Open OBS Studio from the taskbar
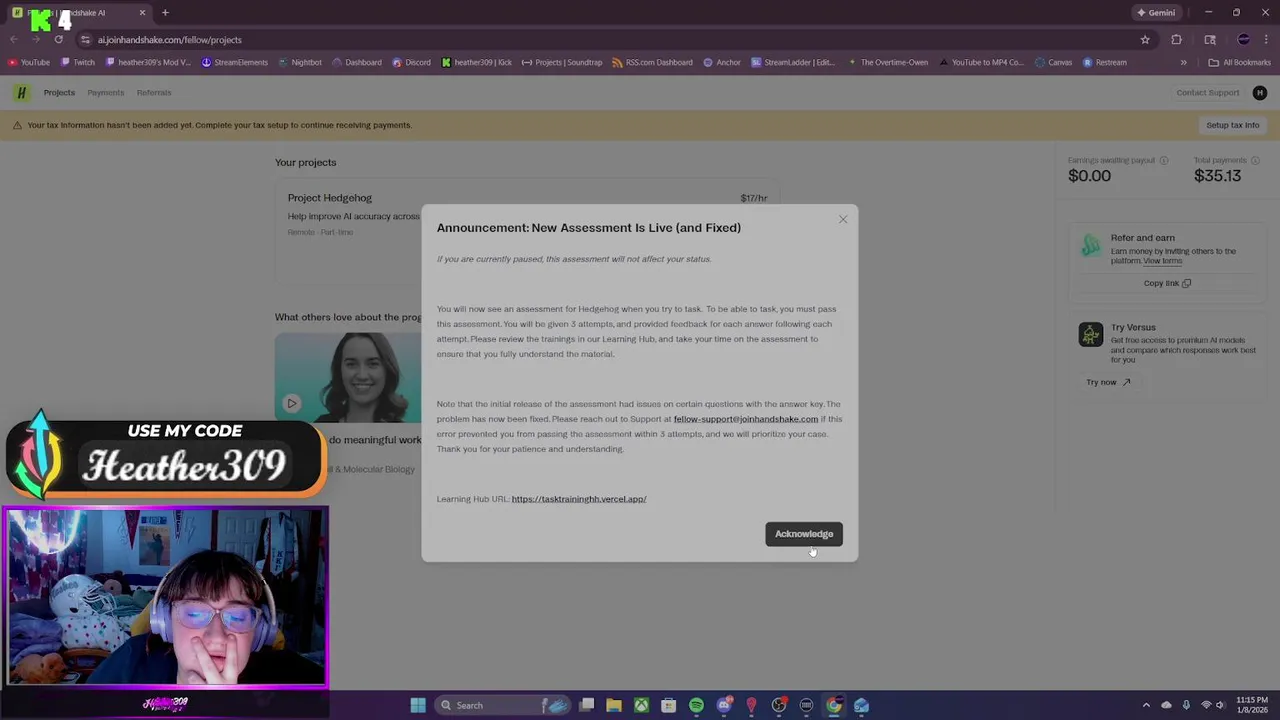This screenshot has width=1280, height=720. (779, 705)
